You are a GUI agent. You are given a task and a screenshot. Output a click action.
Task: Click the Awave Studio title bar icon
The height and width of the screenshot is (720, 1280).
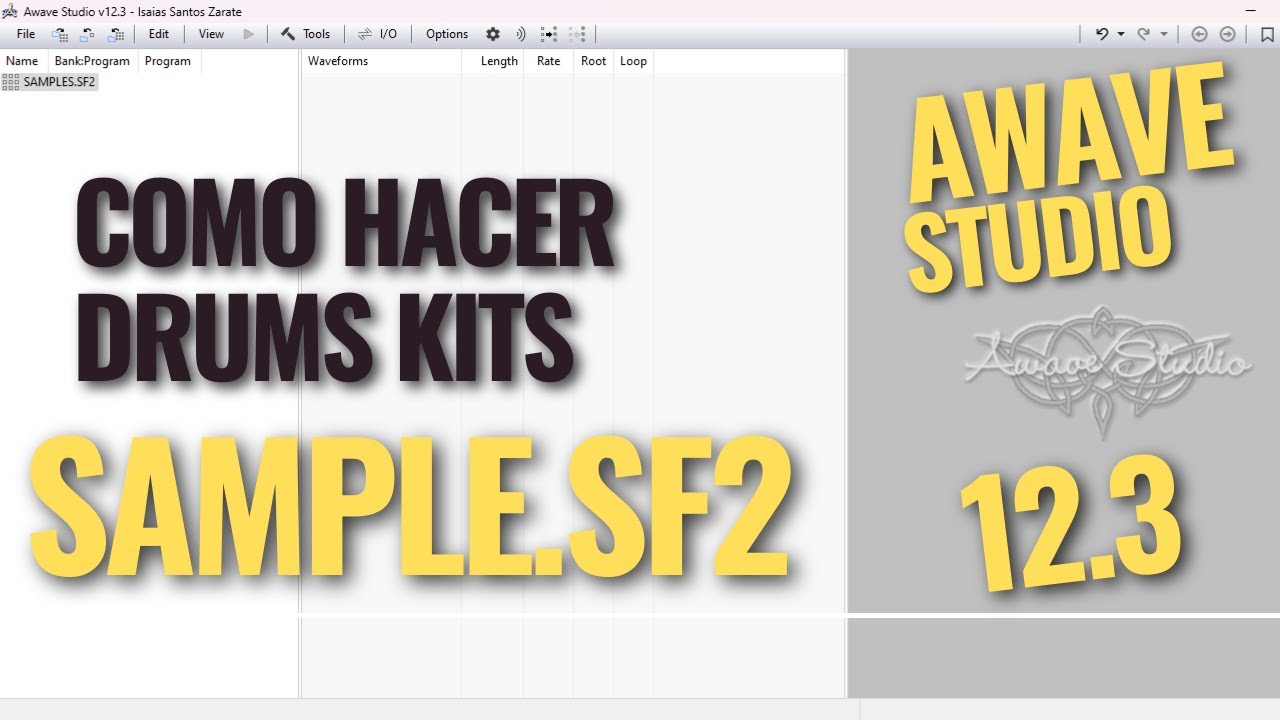pyautogui.click(x=10, y=11)
